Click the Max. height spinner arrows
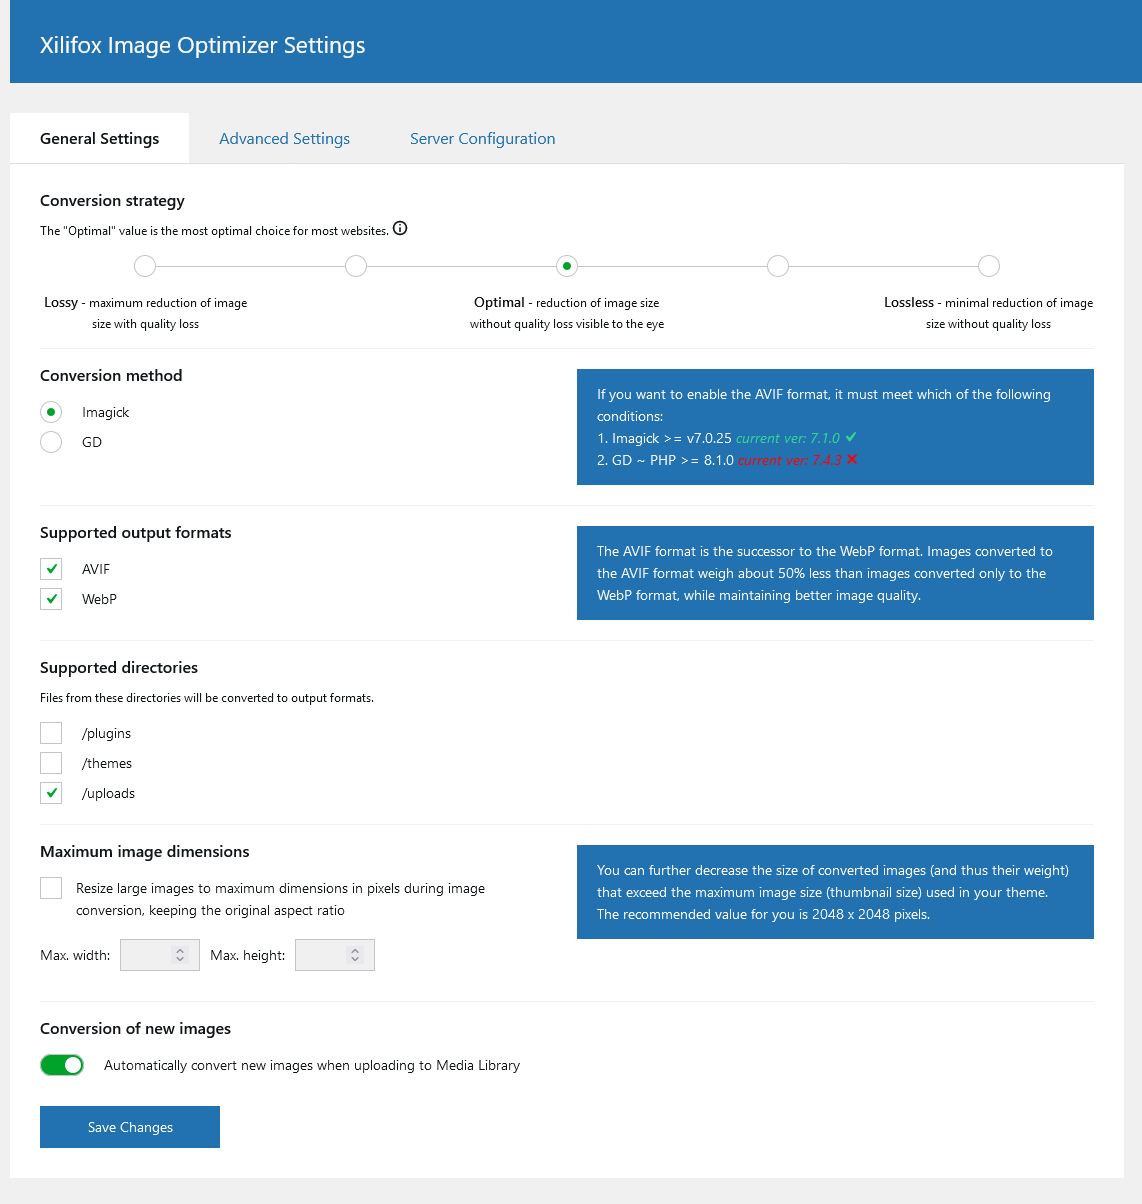Screen dimensions: 1142x1204 [x=355, y=955]
